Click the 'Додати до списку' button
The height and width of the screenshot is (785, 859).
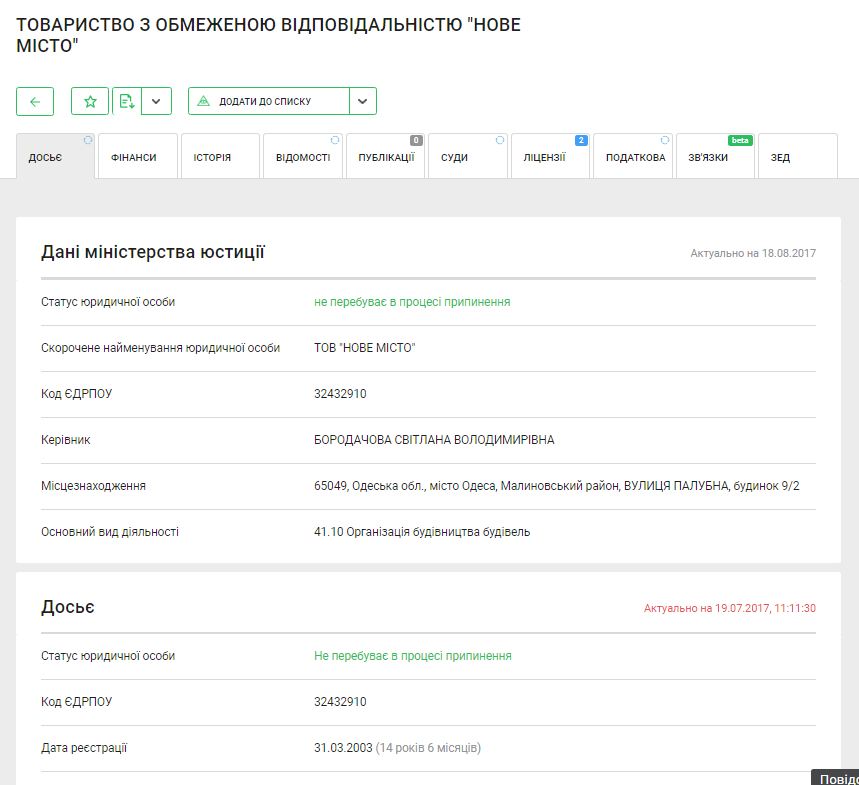268,101
